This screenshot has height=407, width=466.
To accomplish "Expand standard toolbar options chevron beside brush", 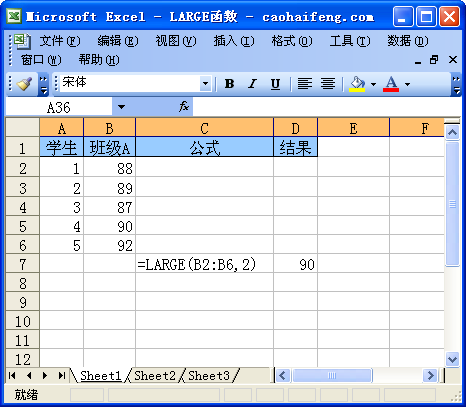I will click(44, 84).
